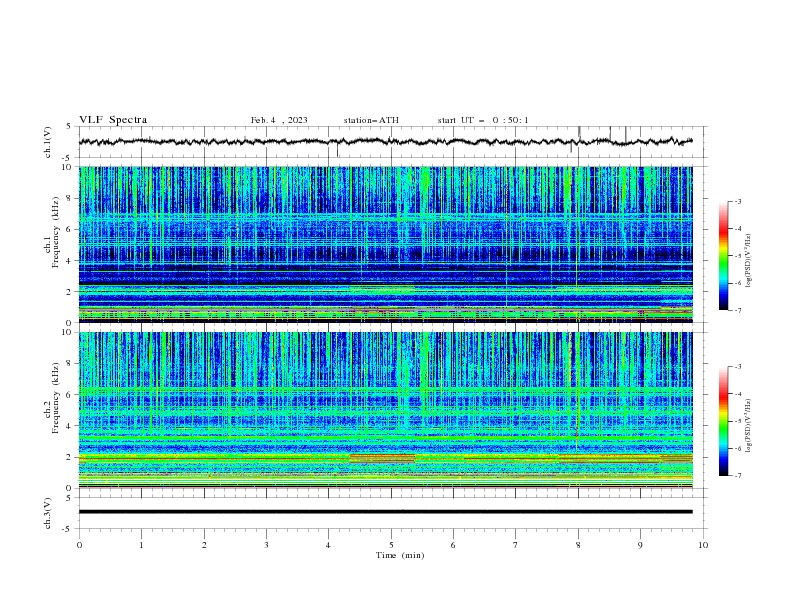
Task: Select the "start UT = 0 : 50: 1" text
Action: [483, 120]
